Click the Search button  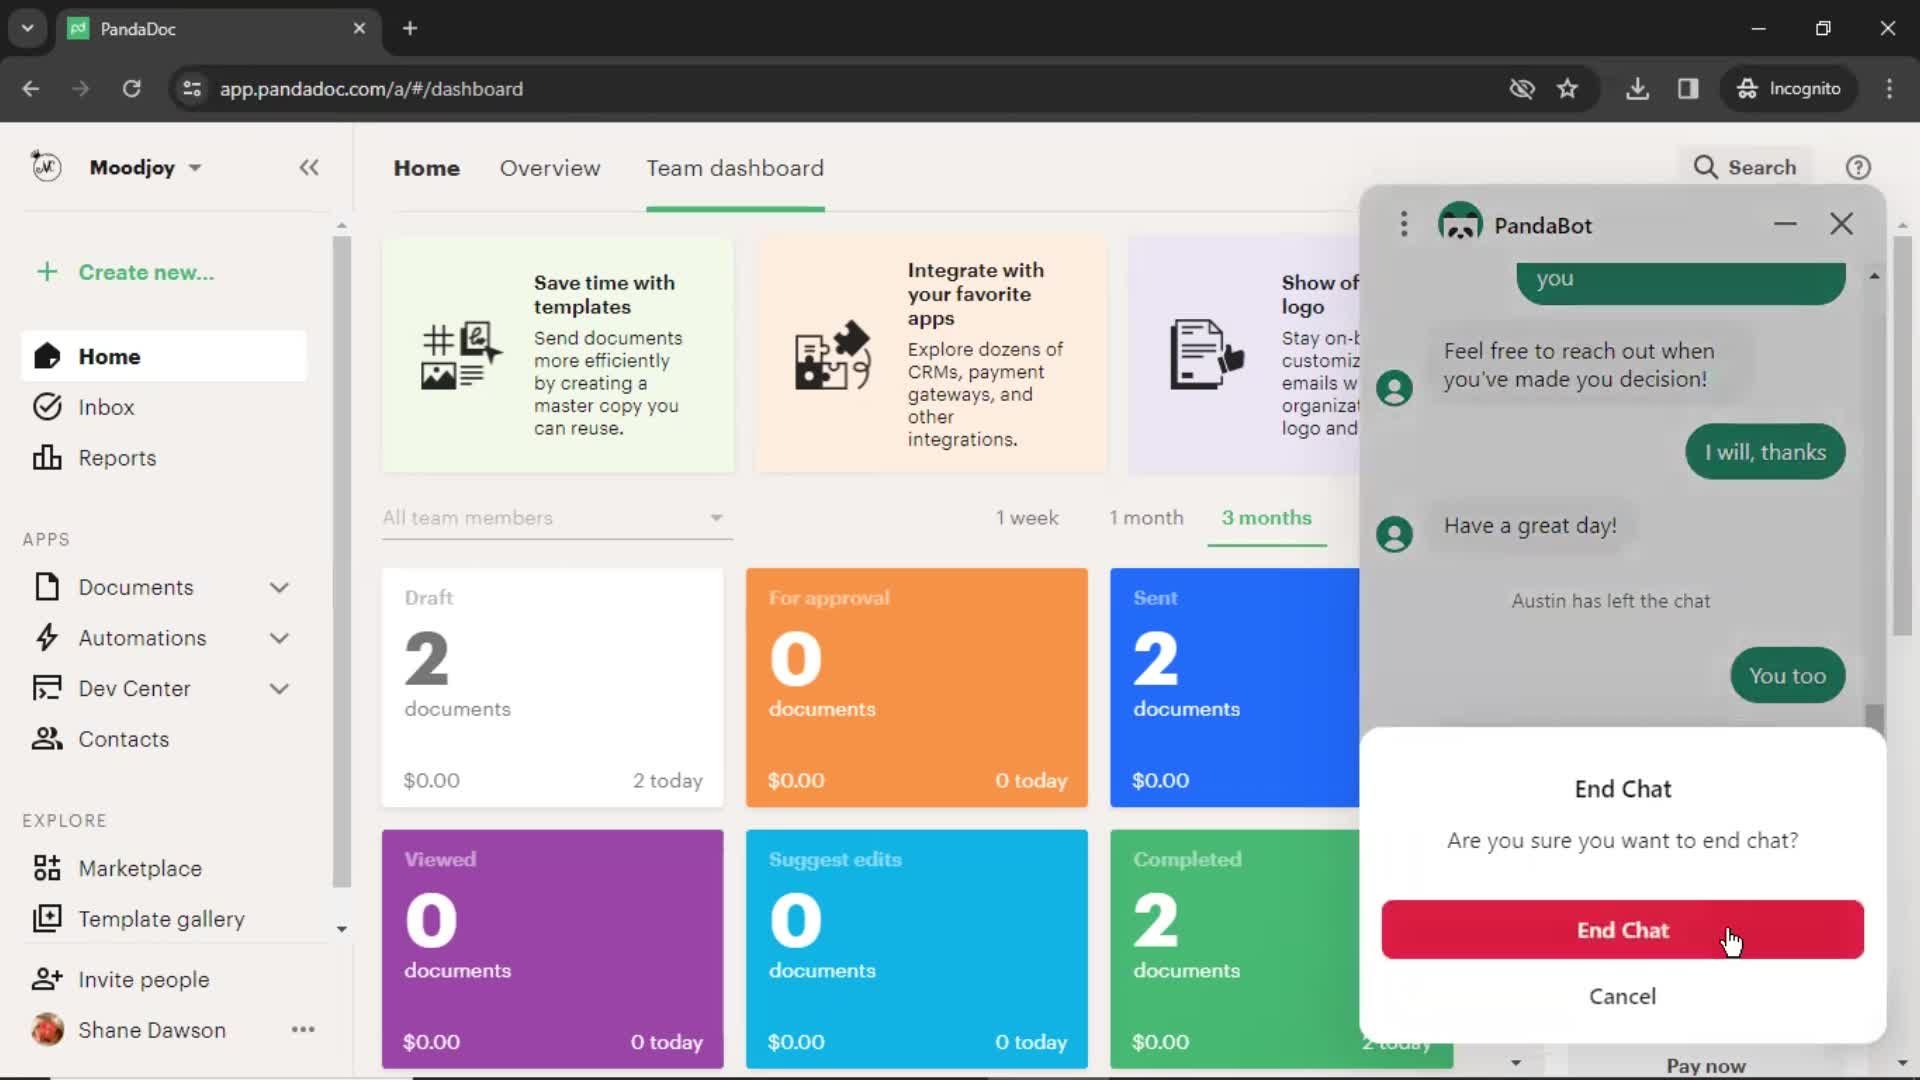pyautogui.click(x=1745, y=167)
